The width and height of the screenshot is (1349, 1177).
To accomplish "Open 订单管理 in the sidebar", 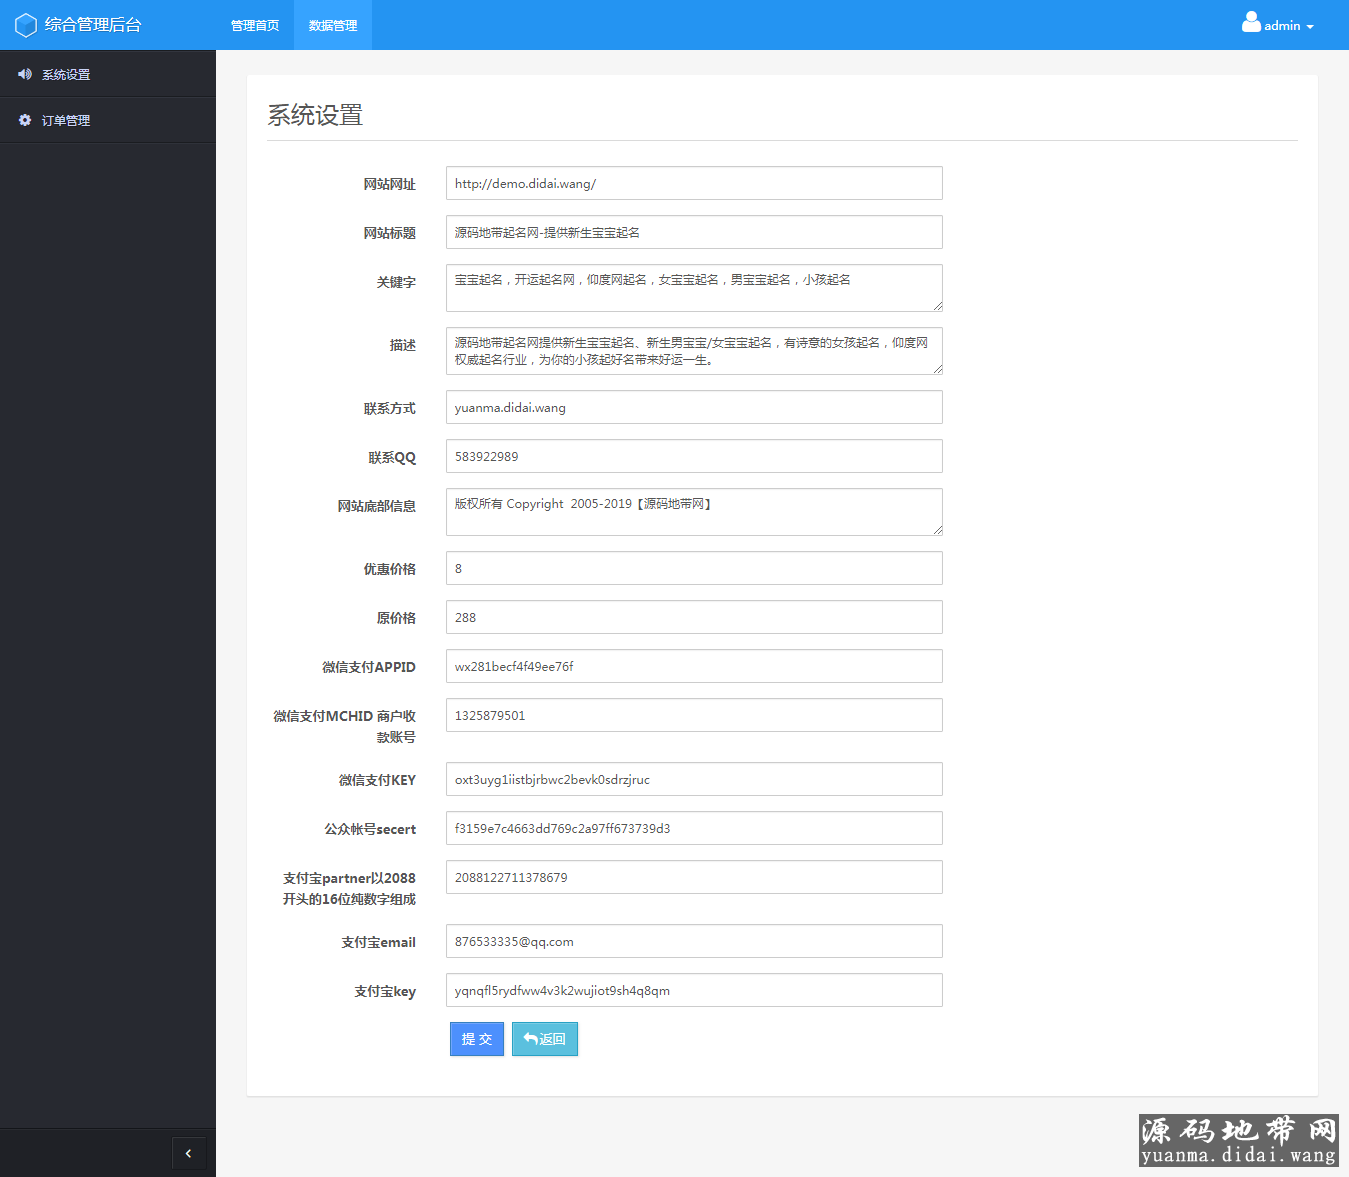I will coord(66,120).
